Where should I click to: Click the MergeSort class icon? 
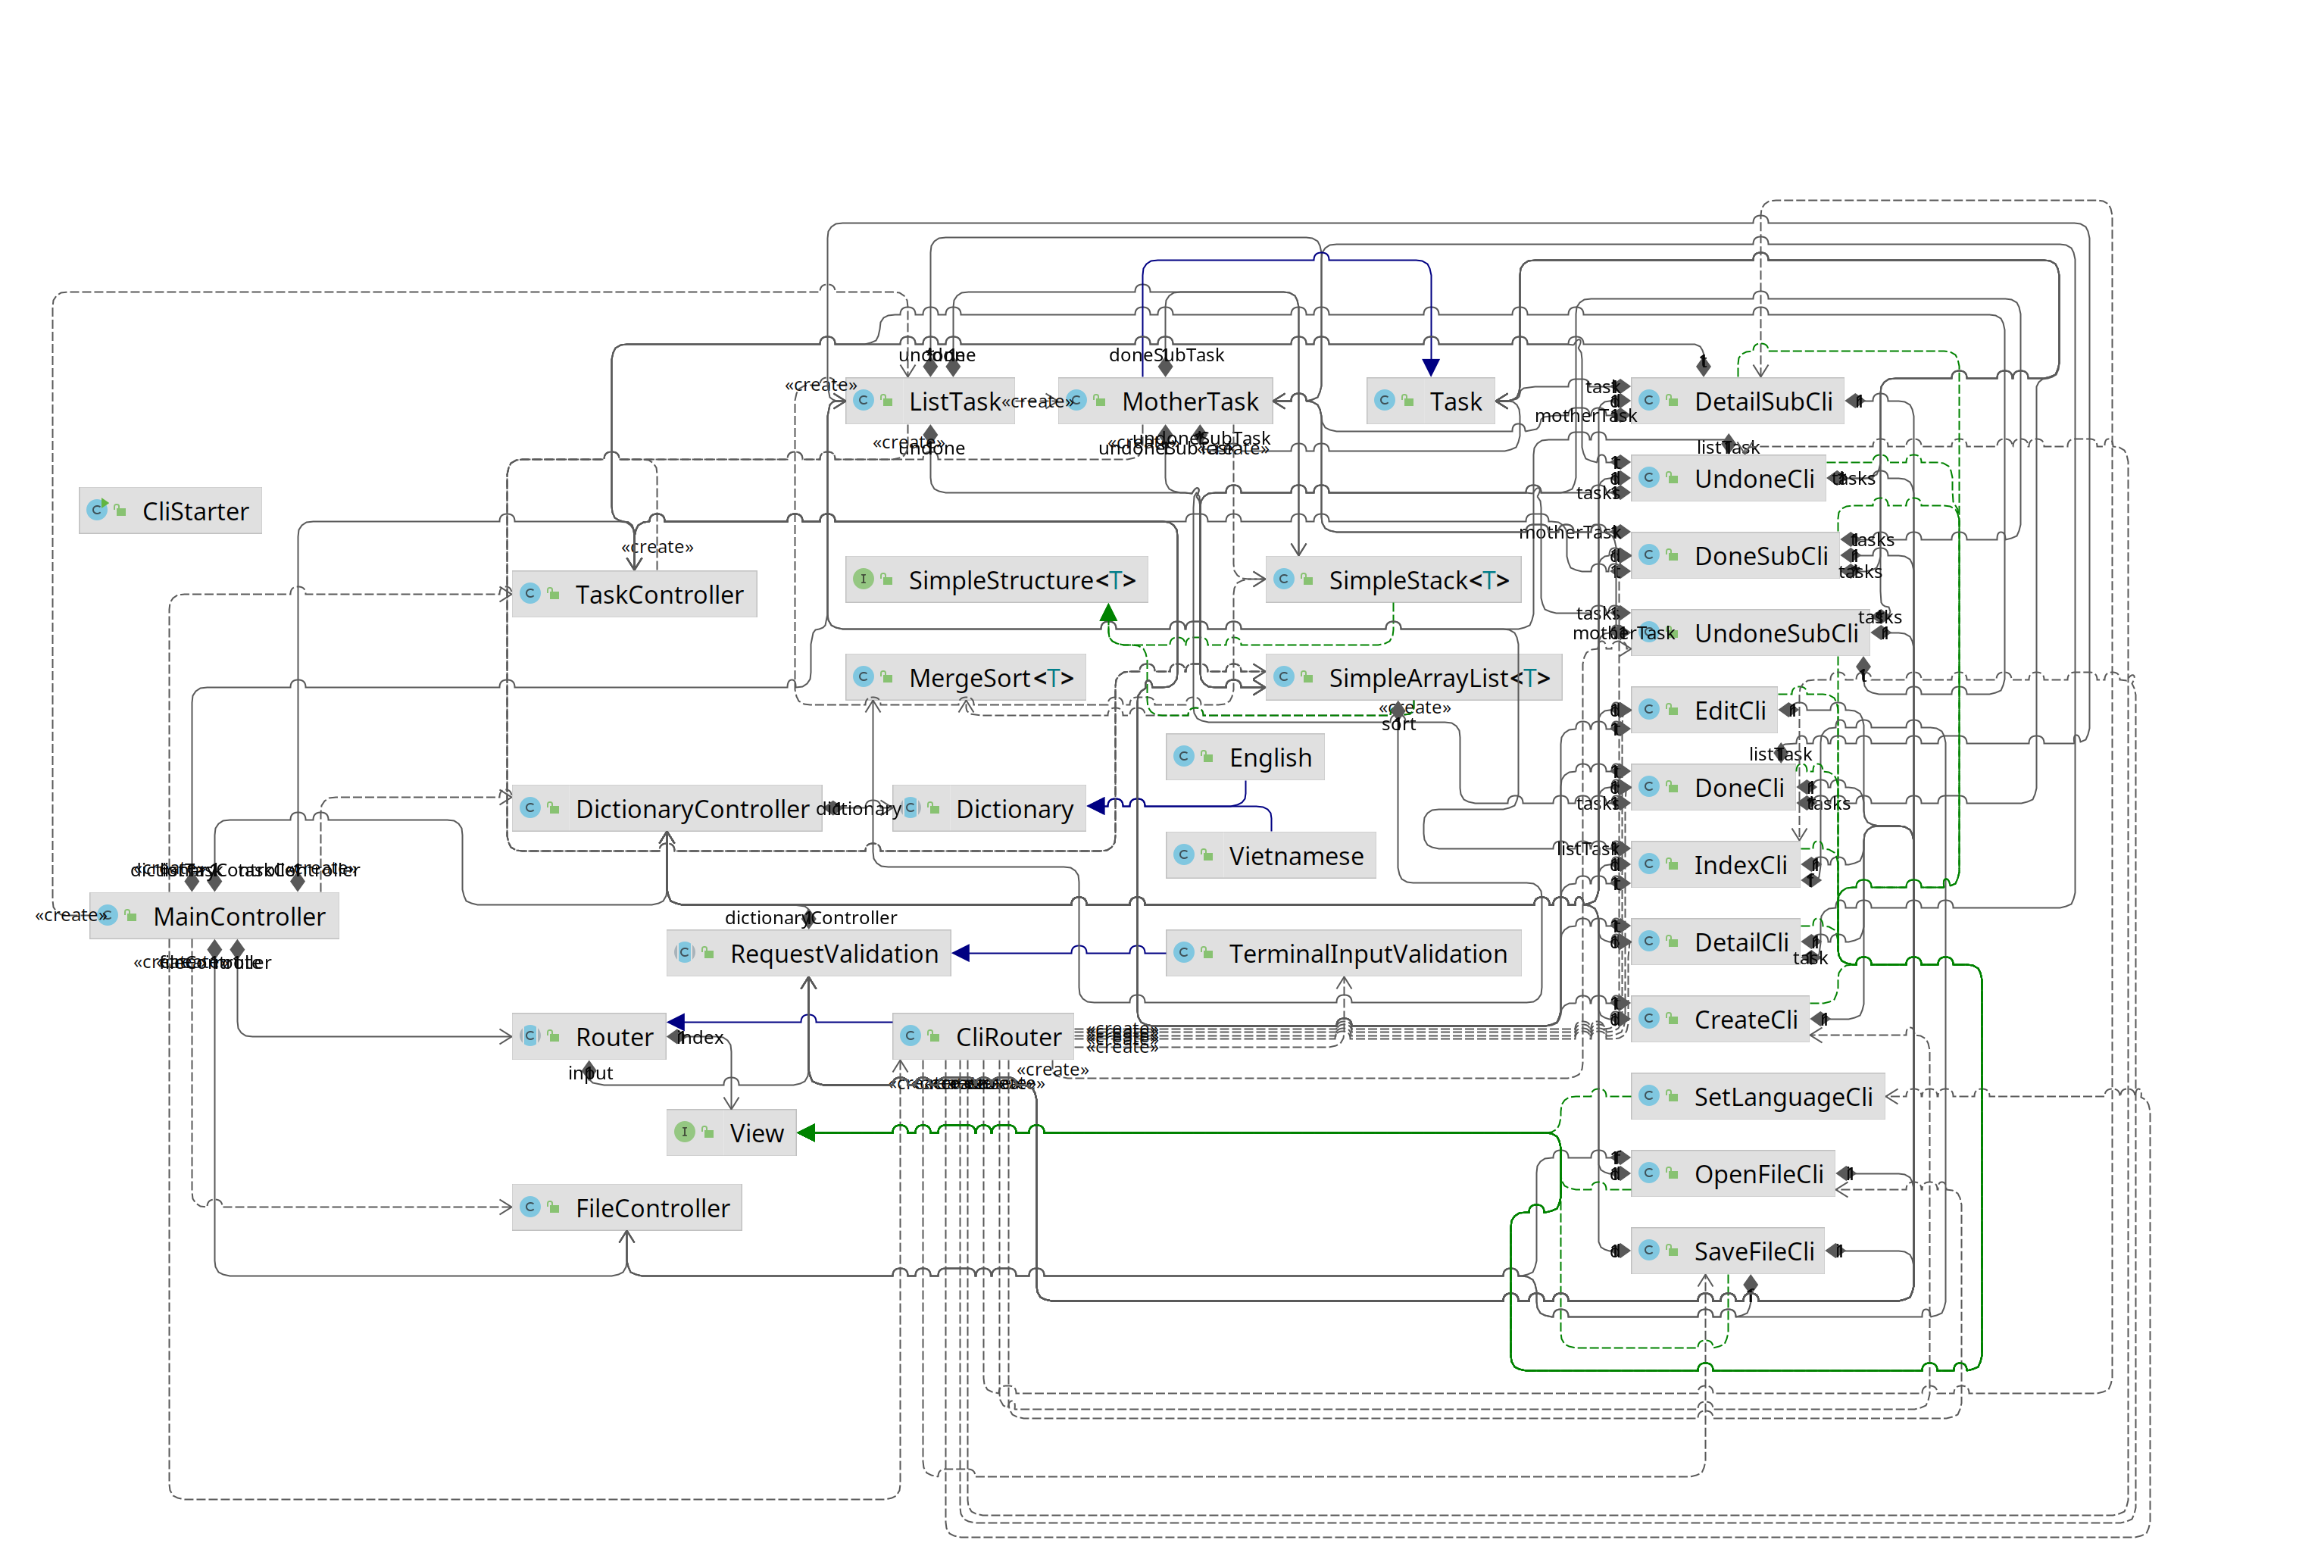pyautogui.click(x=864, y=677)
